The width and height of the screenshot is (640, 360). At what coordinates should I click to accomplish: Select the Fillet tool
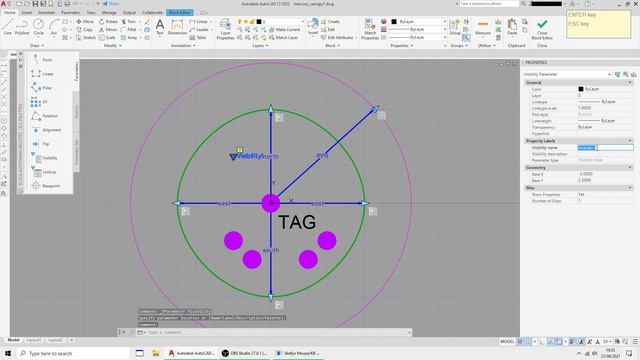[129, 29]
